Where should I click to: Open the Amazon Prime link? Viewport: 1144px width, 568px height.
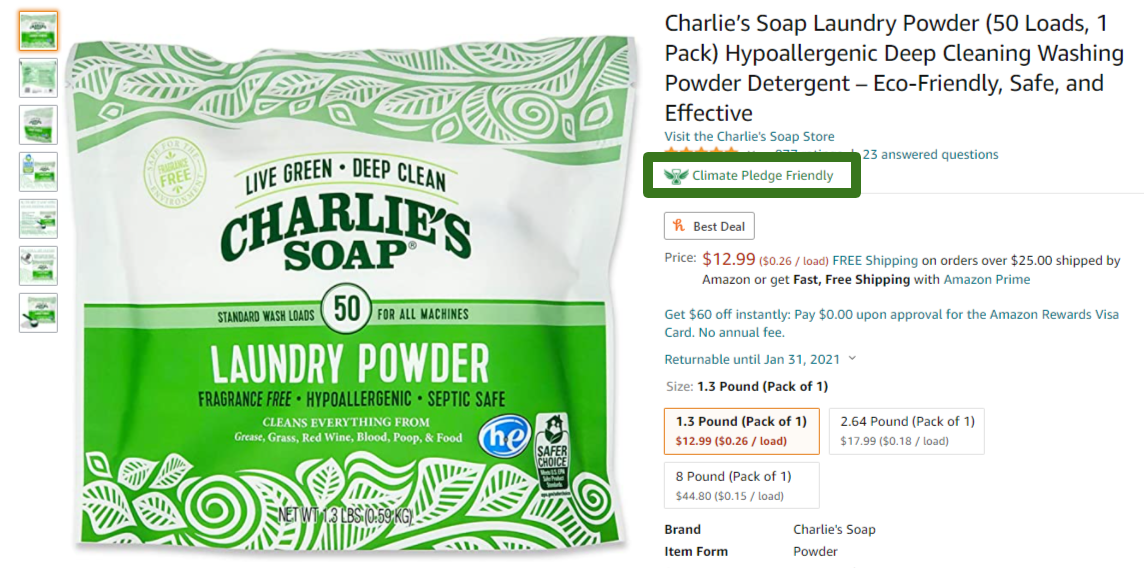(986, 279)
